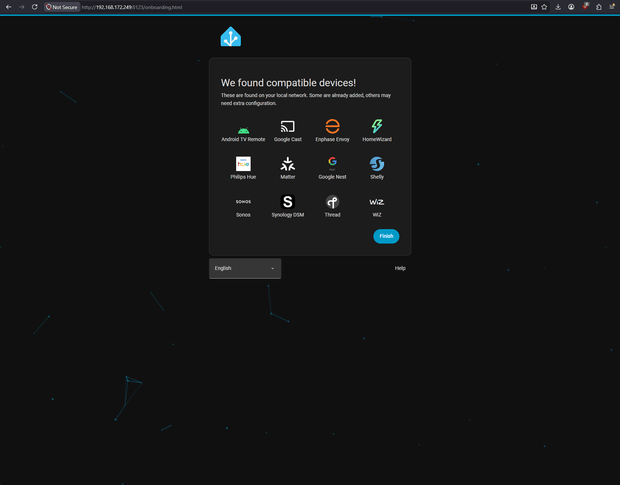Open the browser downloads icon
The height and width of the screenshot is (485, 620).
pyautogui.click(x=558, y=7)
